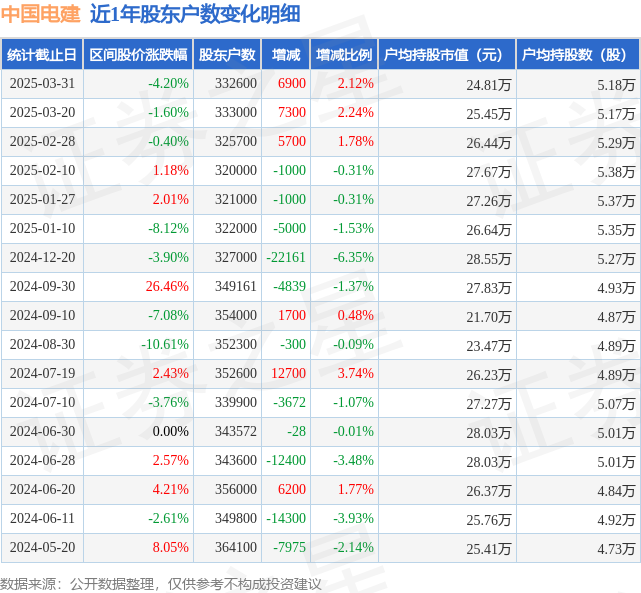The image size is (641, 593).
Task: Click the price change value 0.00%
Action: [x=170, y=432]
